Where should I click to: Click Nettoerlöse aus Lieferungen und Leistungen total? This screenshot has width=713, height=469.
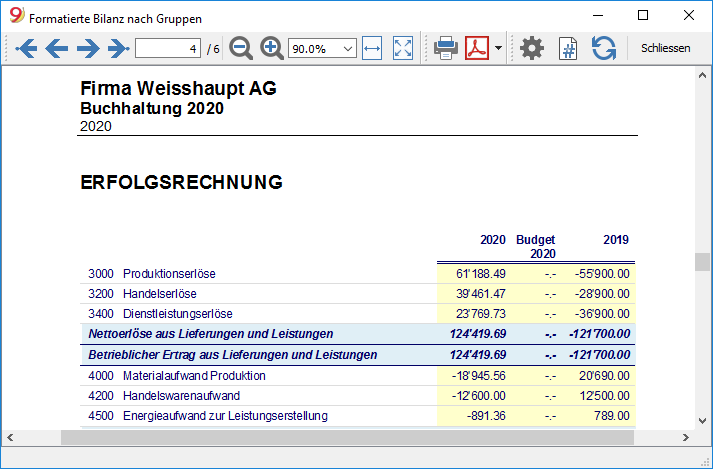click(x=357, y=334)
